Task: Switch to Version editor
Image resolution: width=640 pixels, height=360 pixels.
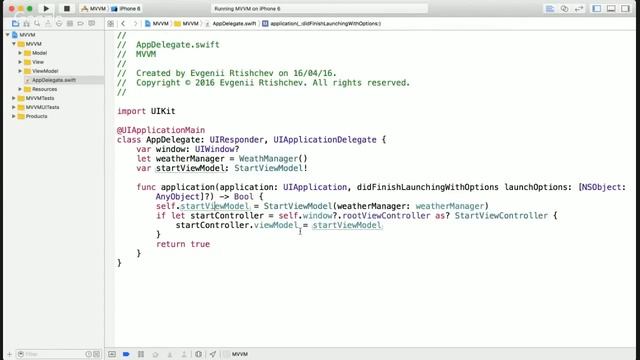Action: point(579,9)
